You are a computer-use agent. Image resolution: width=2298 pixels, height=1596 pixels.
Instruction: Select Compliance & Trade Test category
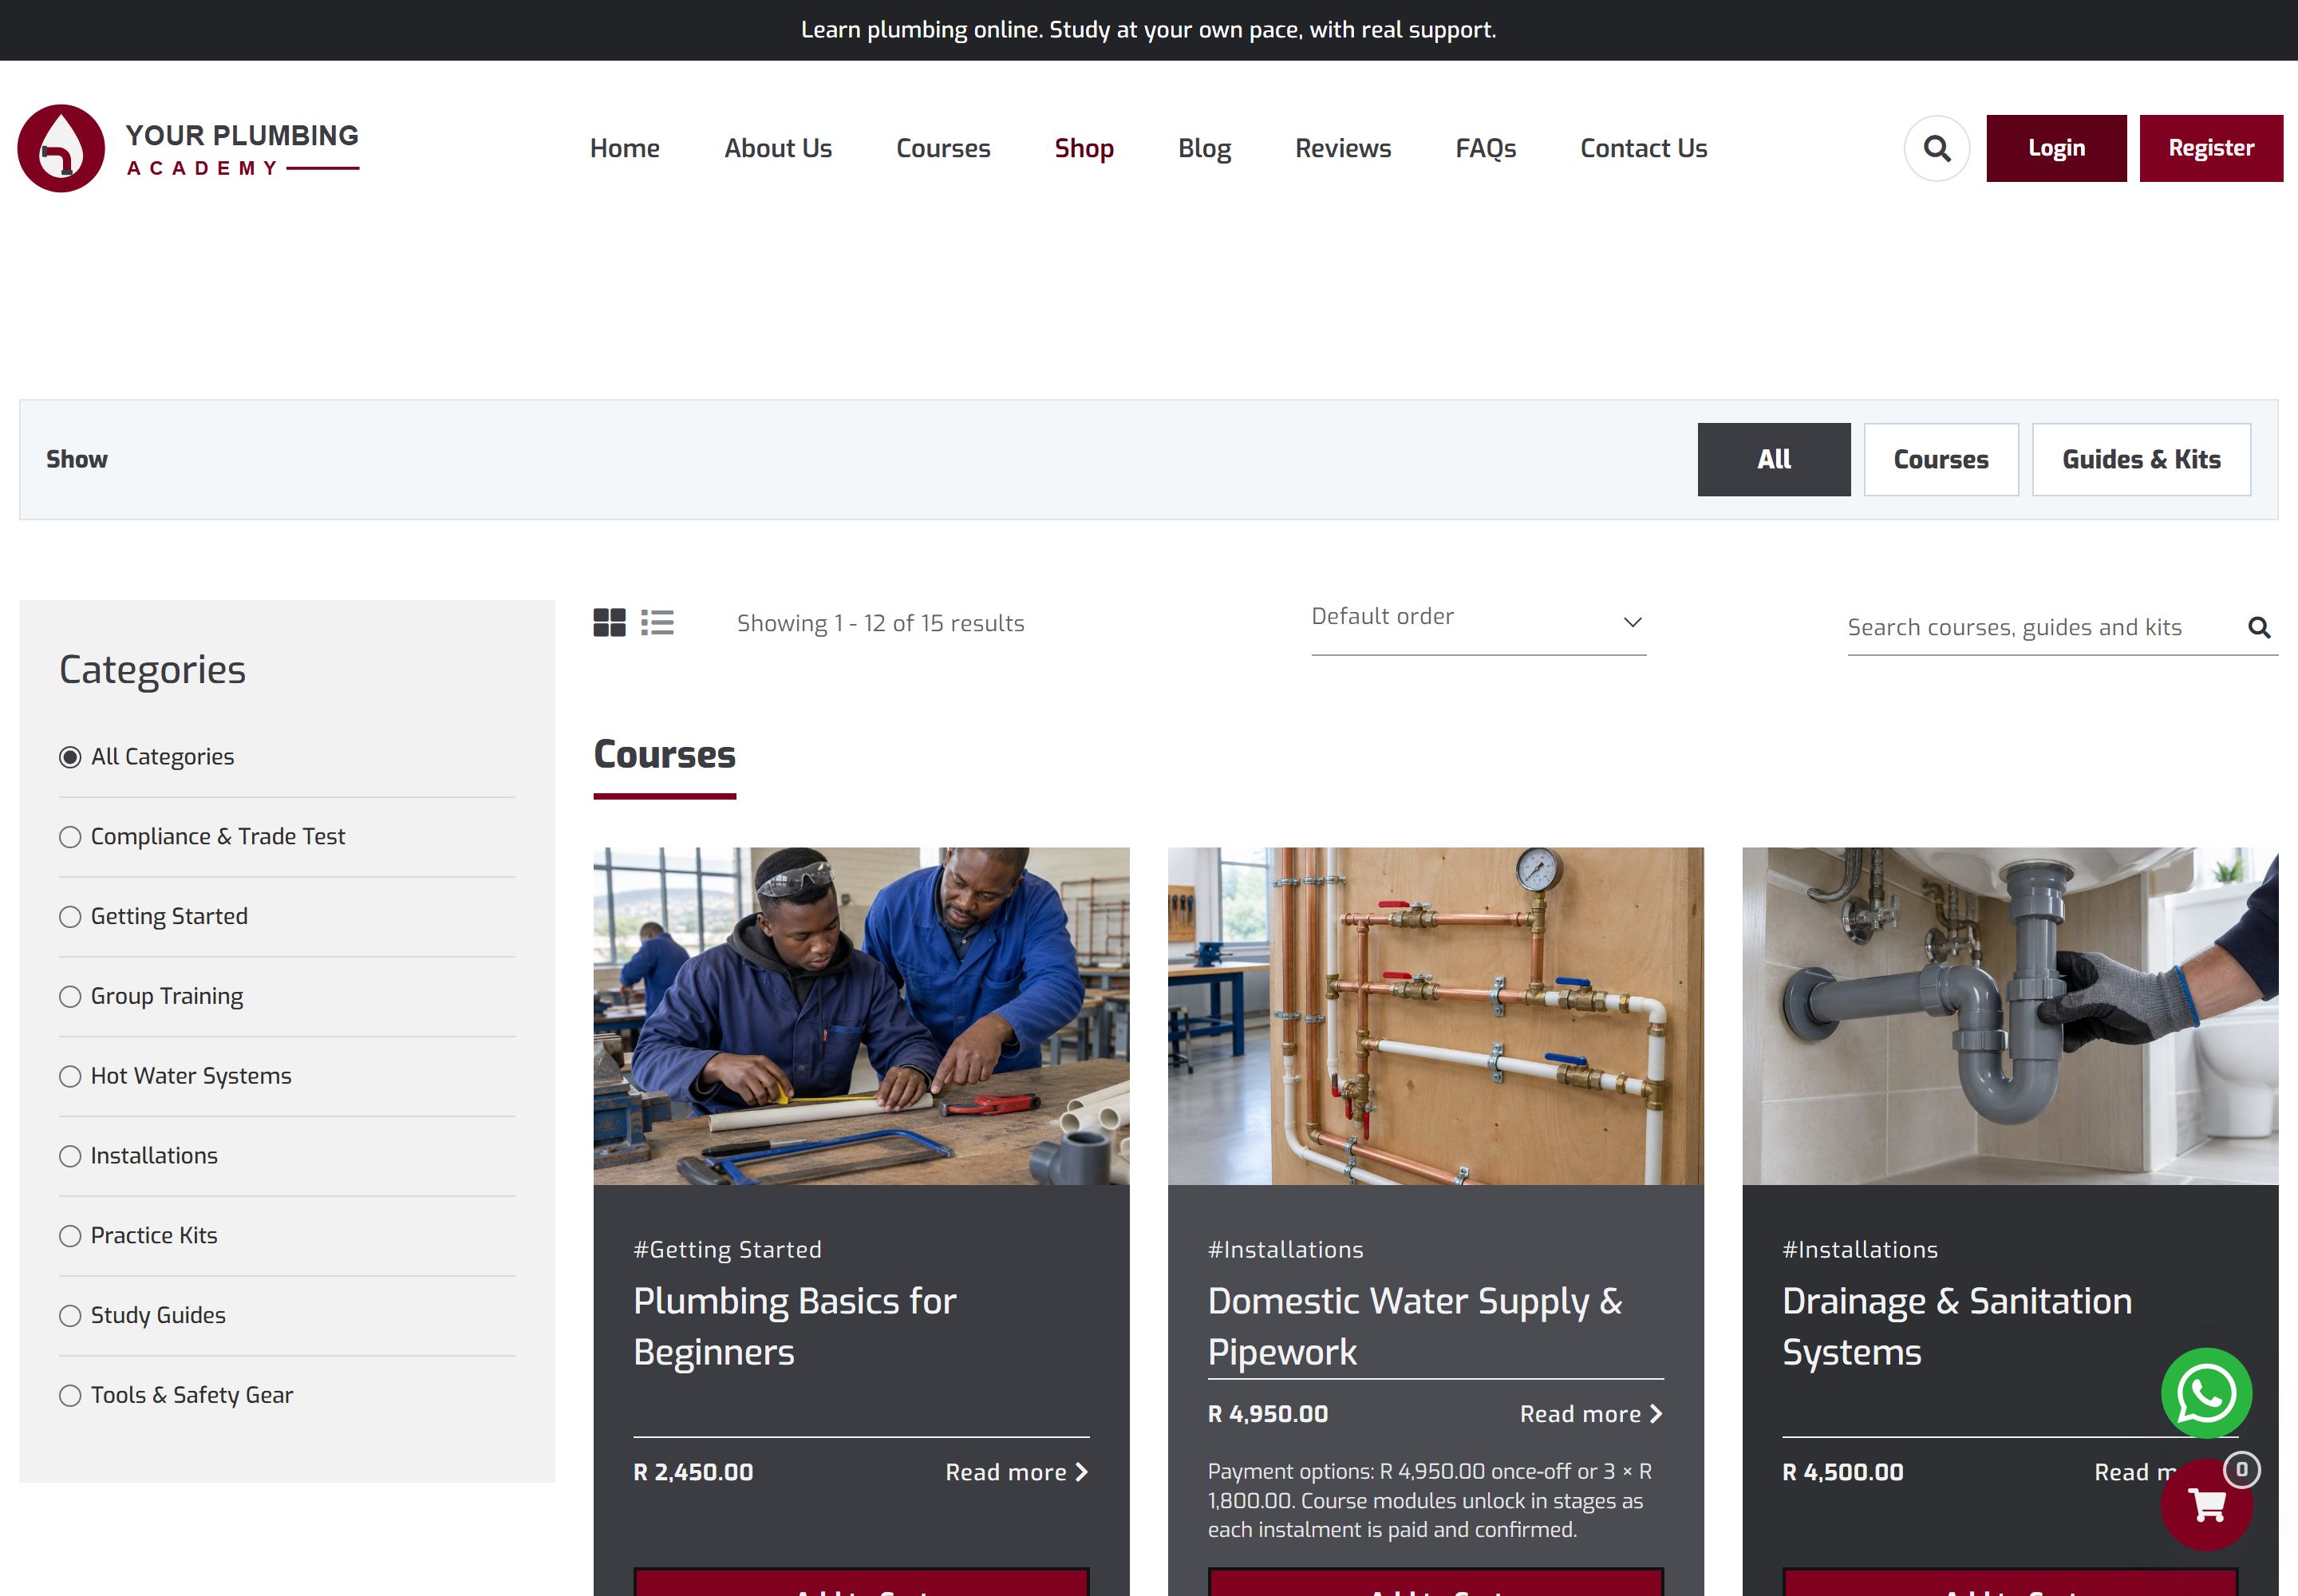point(70,837)
